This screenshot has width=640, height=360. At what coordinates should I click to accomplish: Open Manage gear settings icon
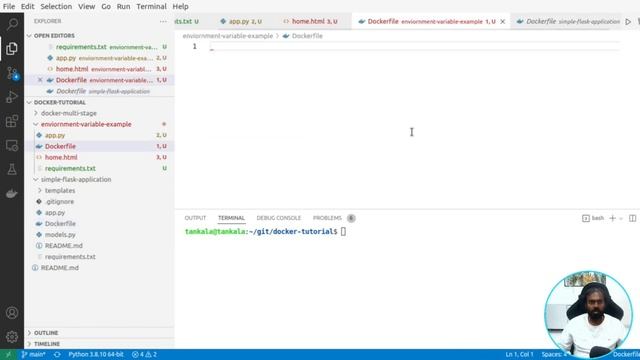(x=12, y=336)
